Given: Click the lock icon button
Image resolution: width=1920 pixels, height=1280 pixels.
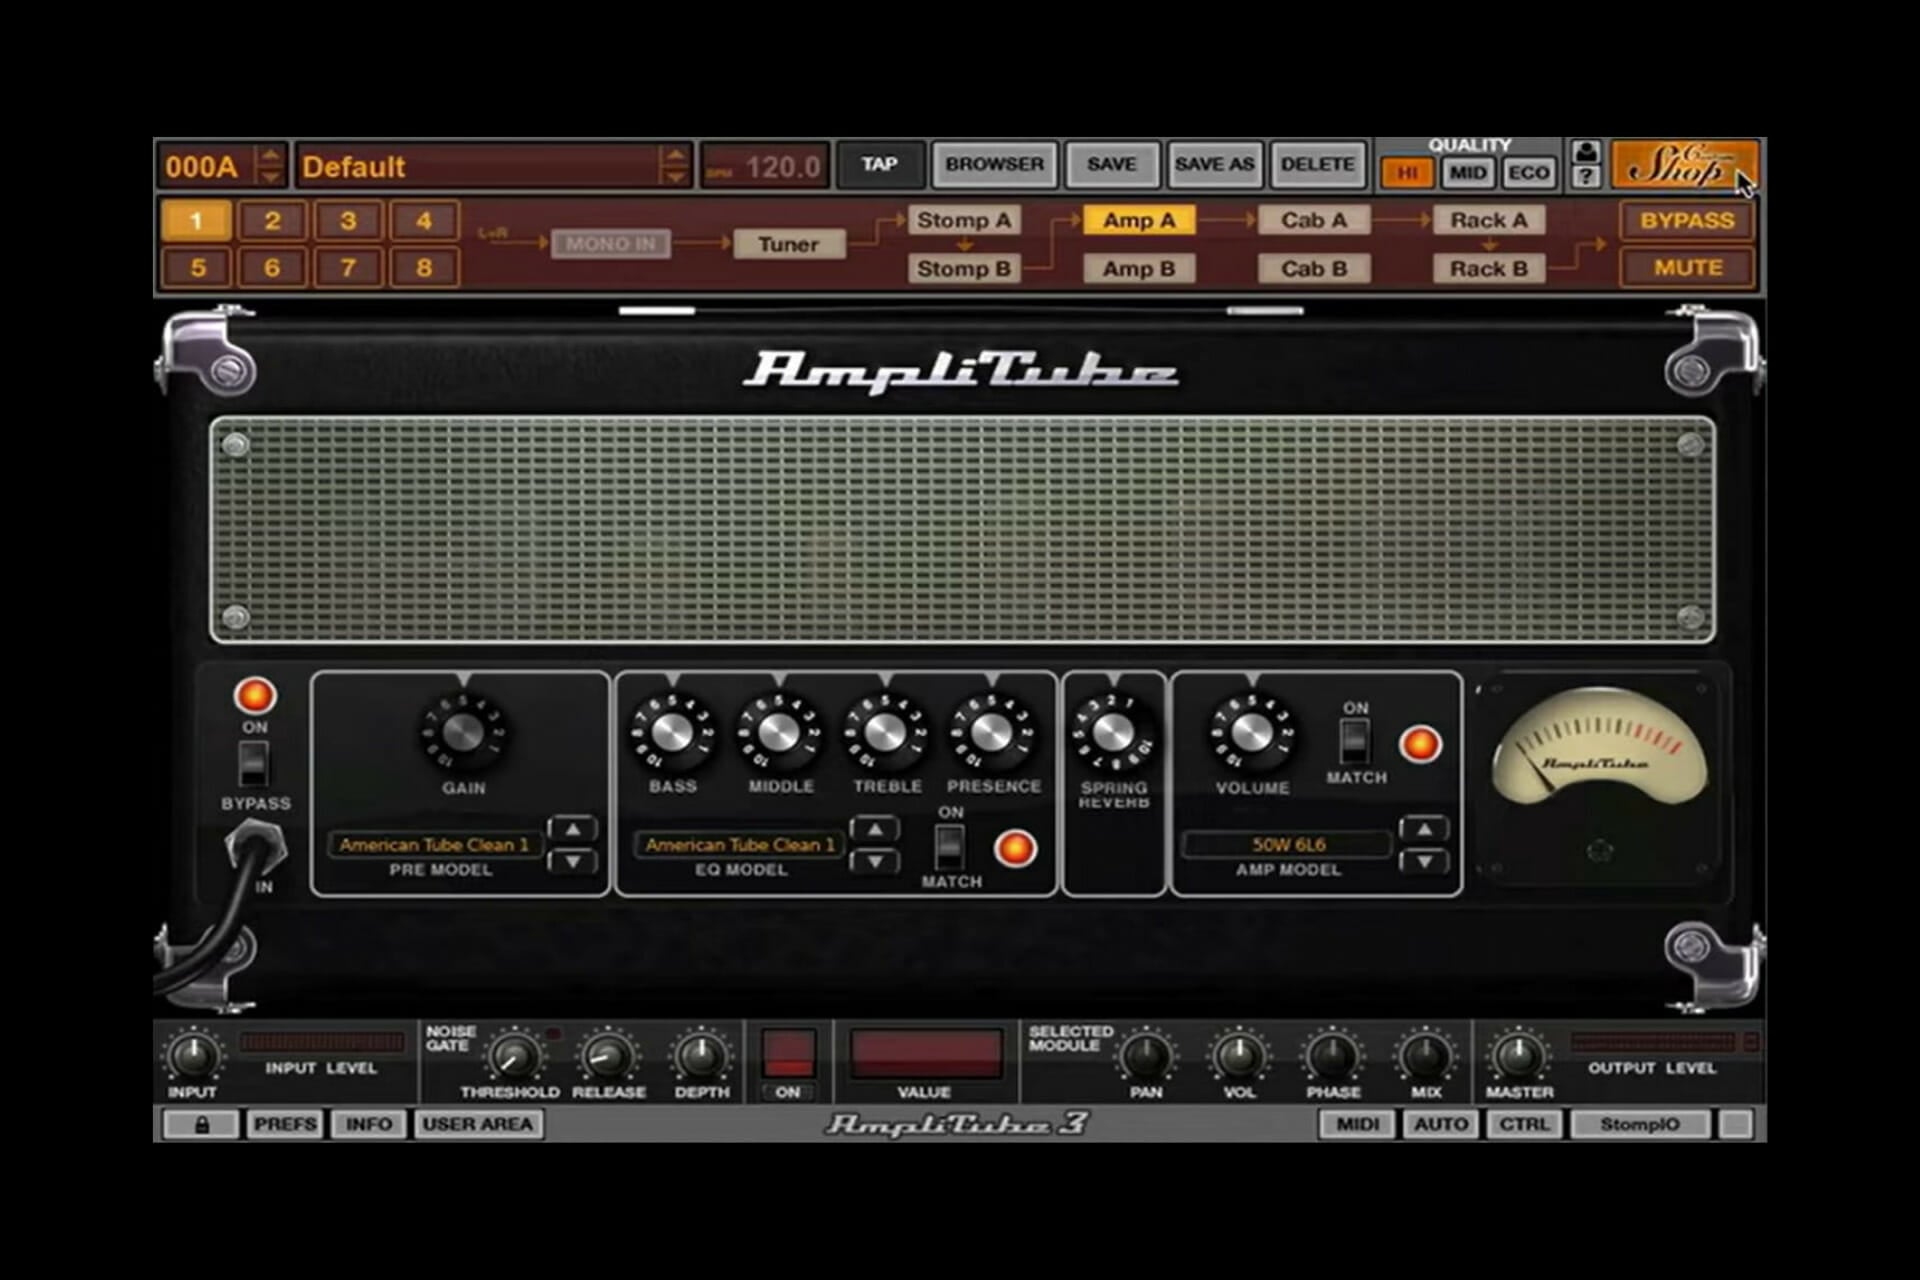Looking at the screenshot, I should coord(201,1124).
